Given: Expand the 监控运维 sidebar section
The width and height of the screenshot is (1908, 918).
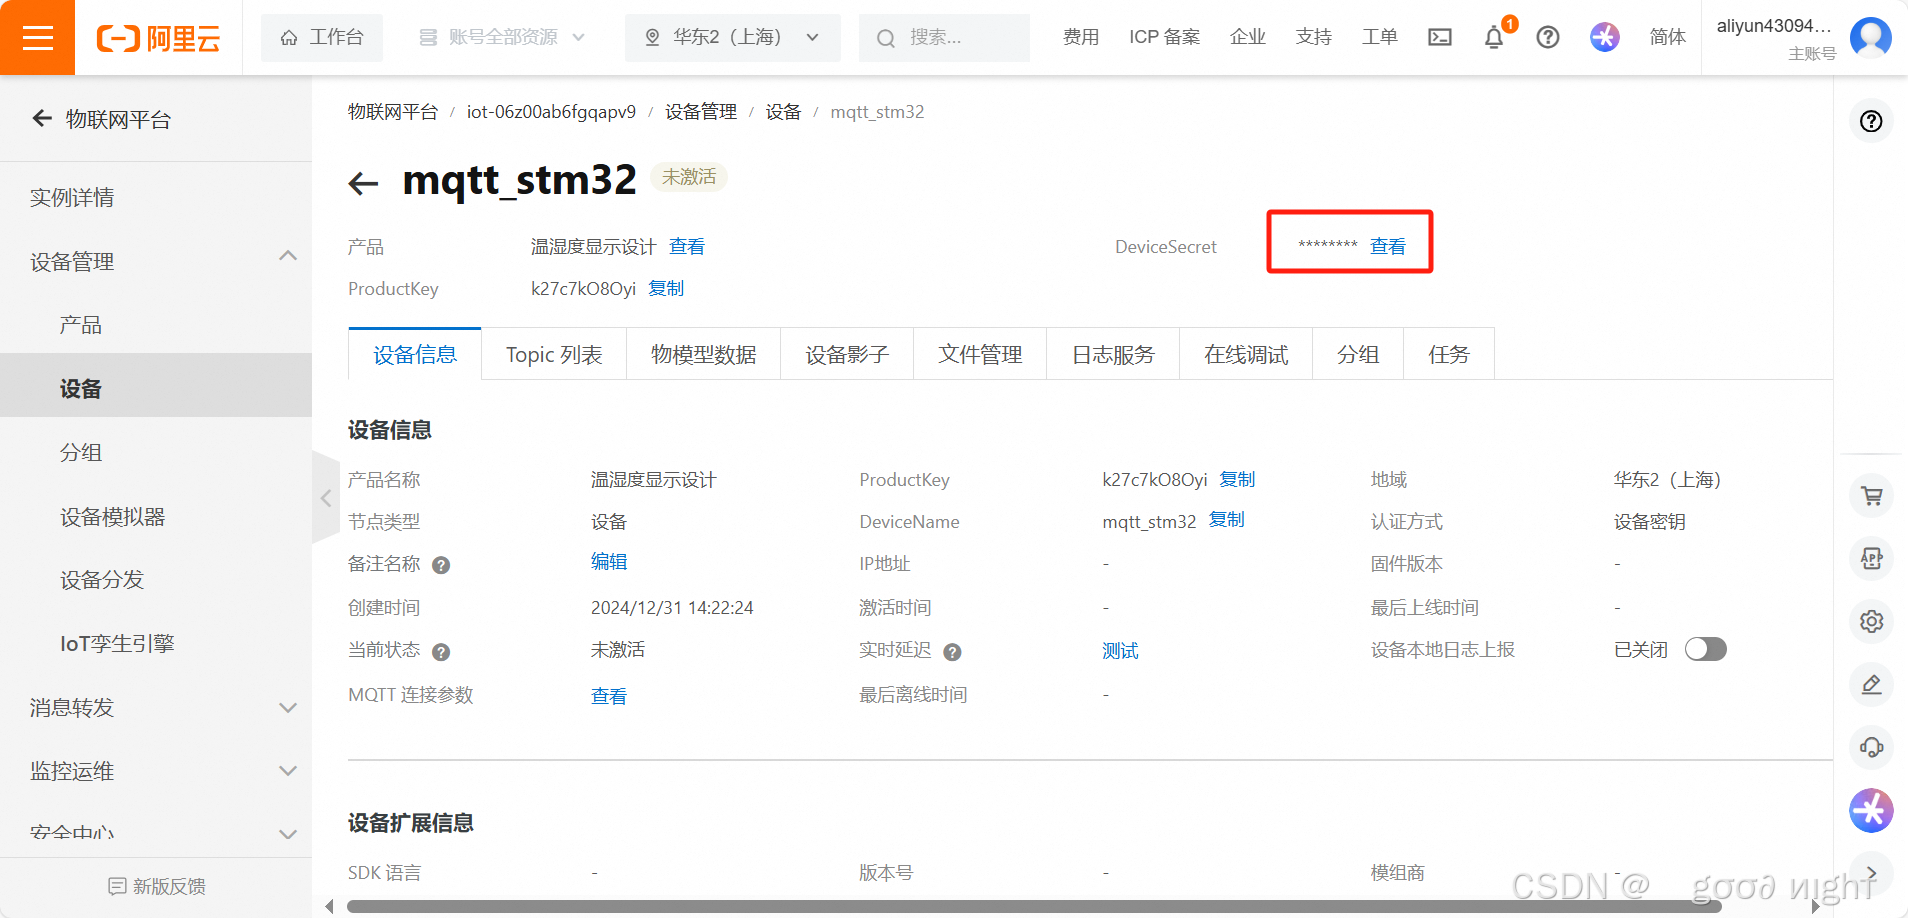Looking at the screenshot, I should [288, 771].
